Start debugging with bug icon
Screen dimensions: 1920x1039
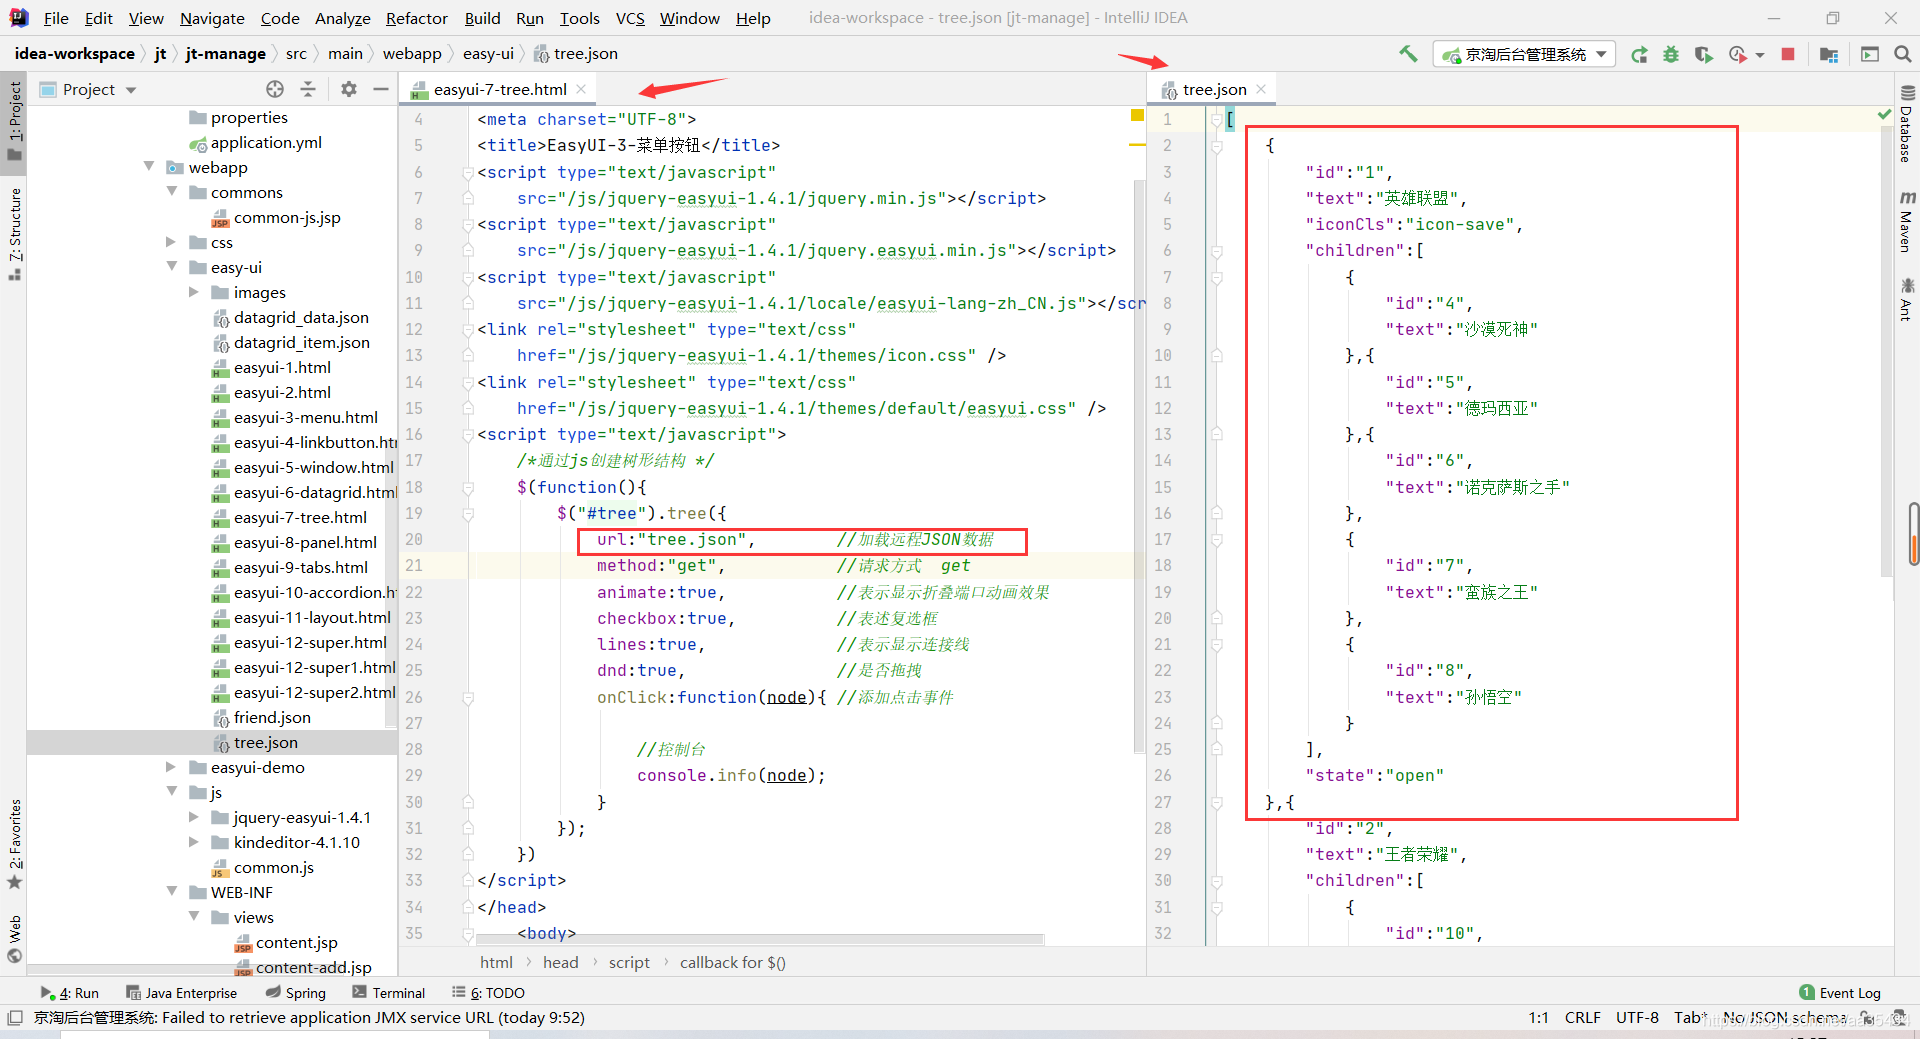click(1671, 55)
